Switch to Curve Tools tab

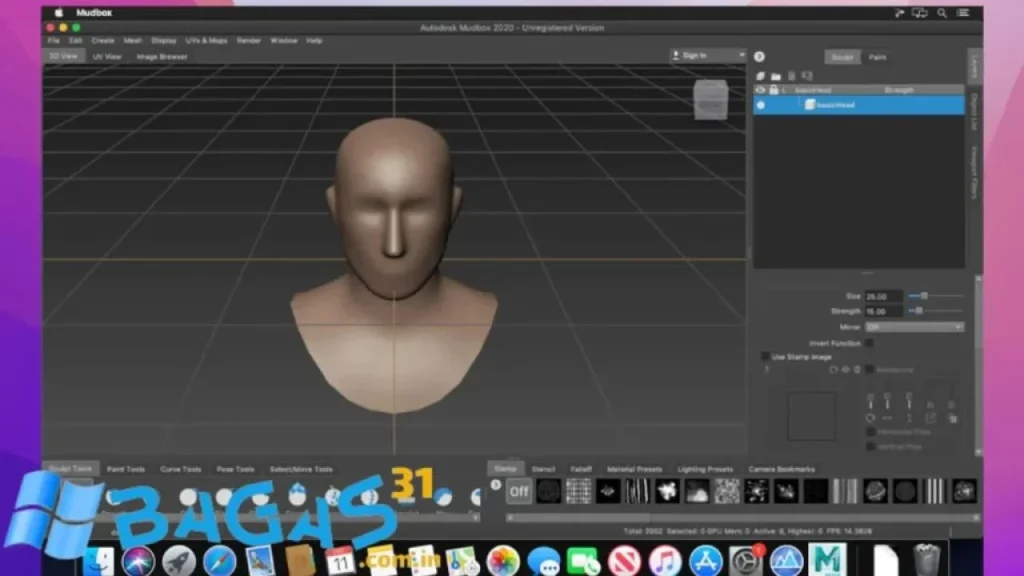[181, 469]
